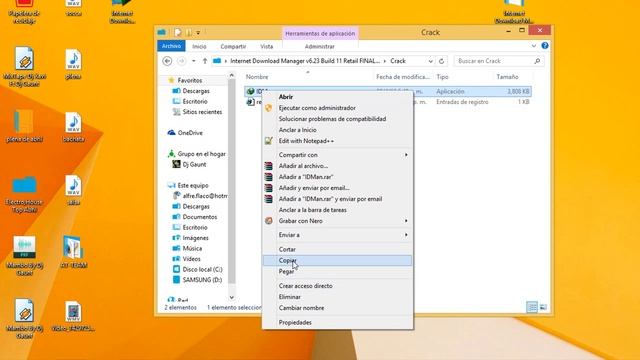Open the Administrar tab

pos(320,47)
